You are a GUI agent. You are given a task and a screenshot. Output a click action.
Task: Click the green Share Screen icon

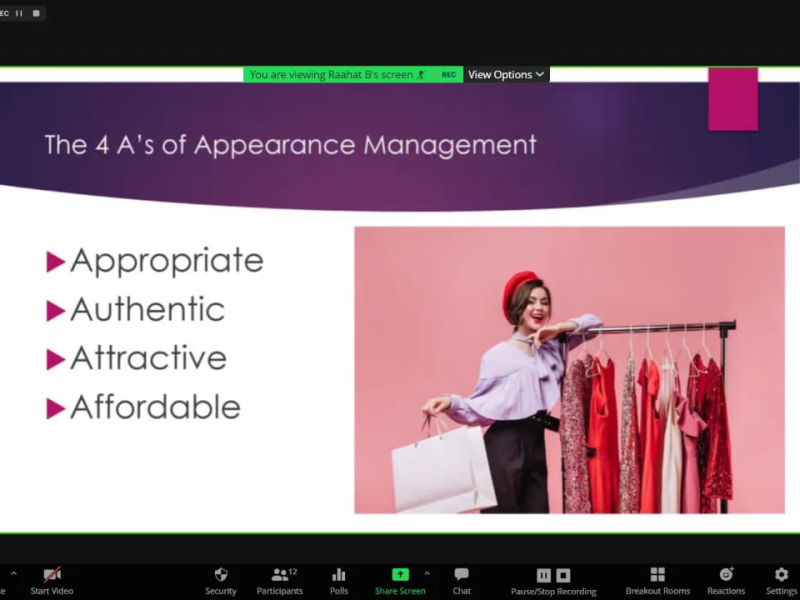(x=400, y=575)
